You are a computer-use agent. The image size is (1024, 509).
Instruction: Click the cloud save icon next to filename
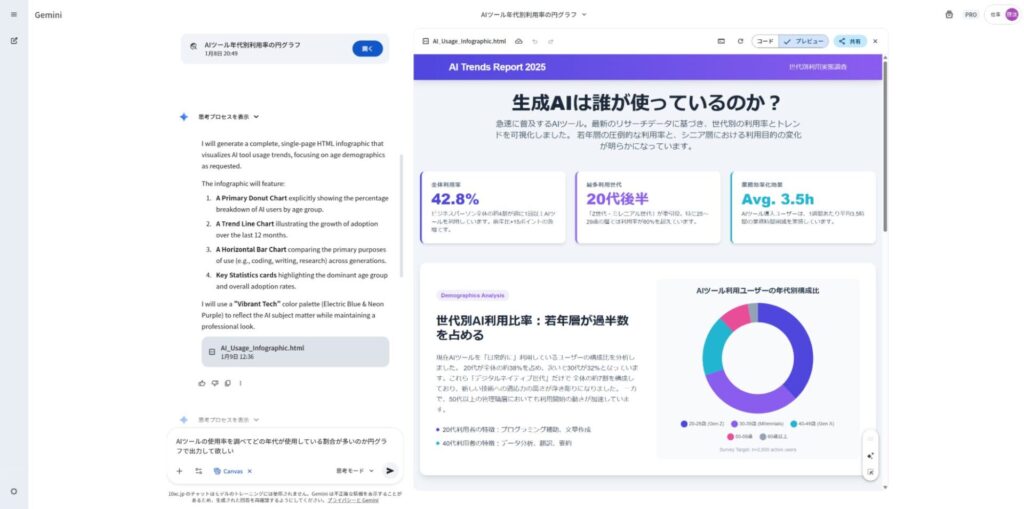click(x=519, y=41)
